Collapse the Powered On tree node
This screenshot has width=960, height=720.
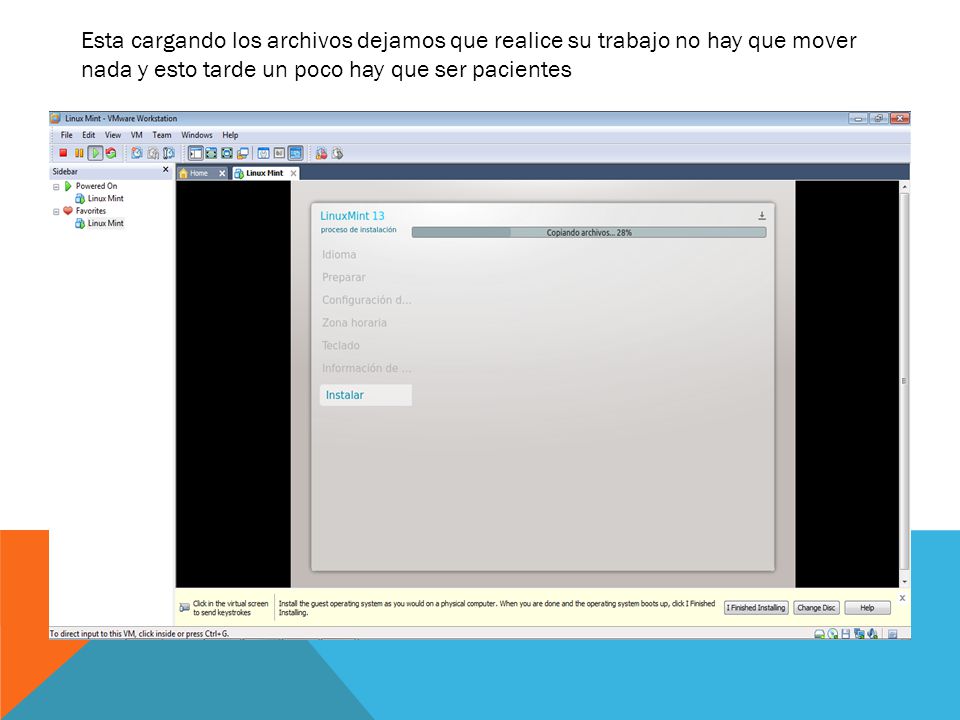tap(56, 187)
